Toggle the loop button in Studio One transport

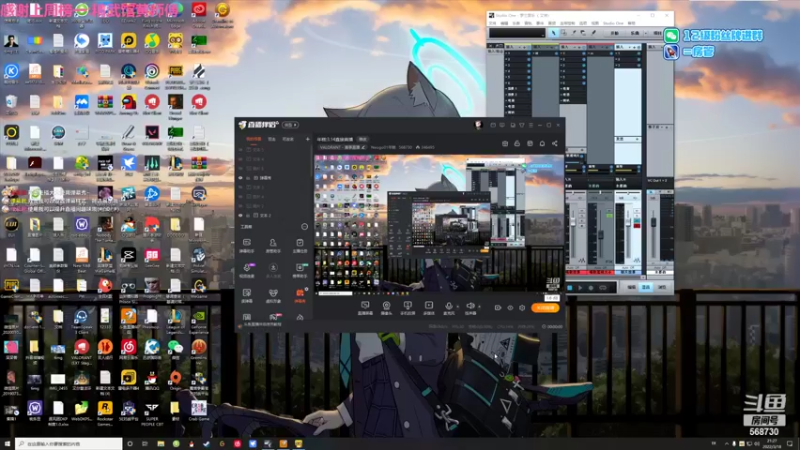pos(603,288)
